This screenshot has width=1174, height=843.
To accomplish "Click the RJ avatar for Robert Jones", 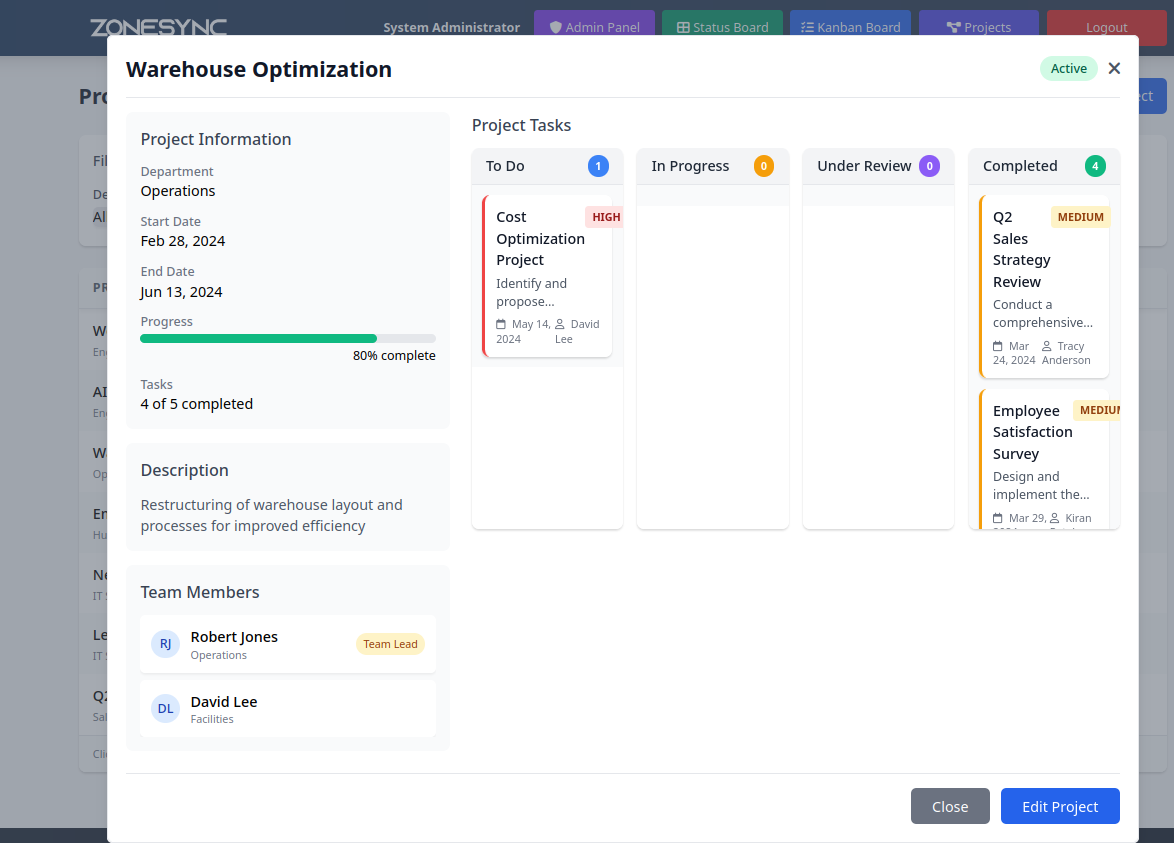I will [x=165, y=644].
